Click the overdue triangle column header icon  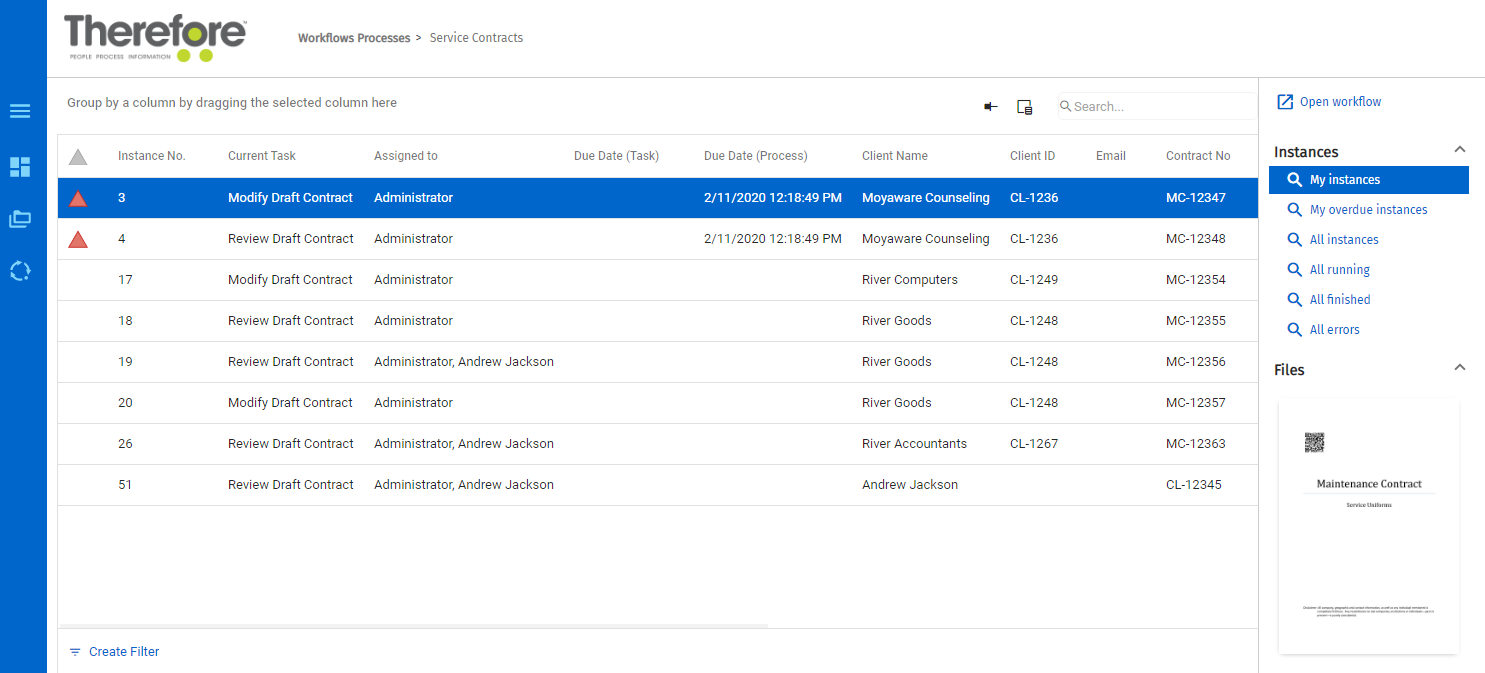[x=78, y=157]
